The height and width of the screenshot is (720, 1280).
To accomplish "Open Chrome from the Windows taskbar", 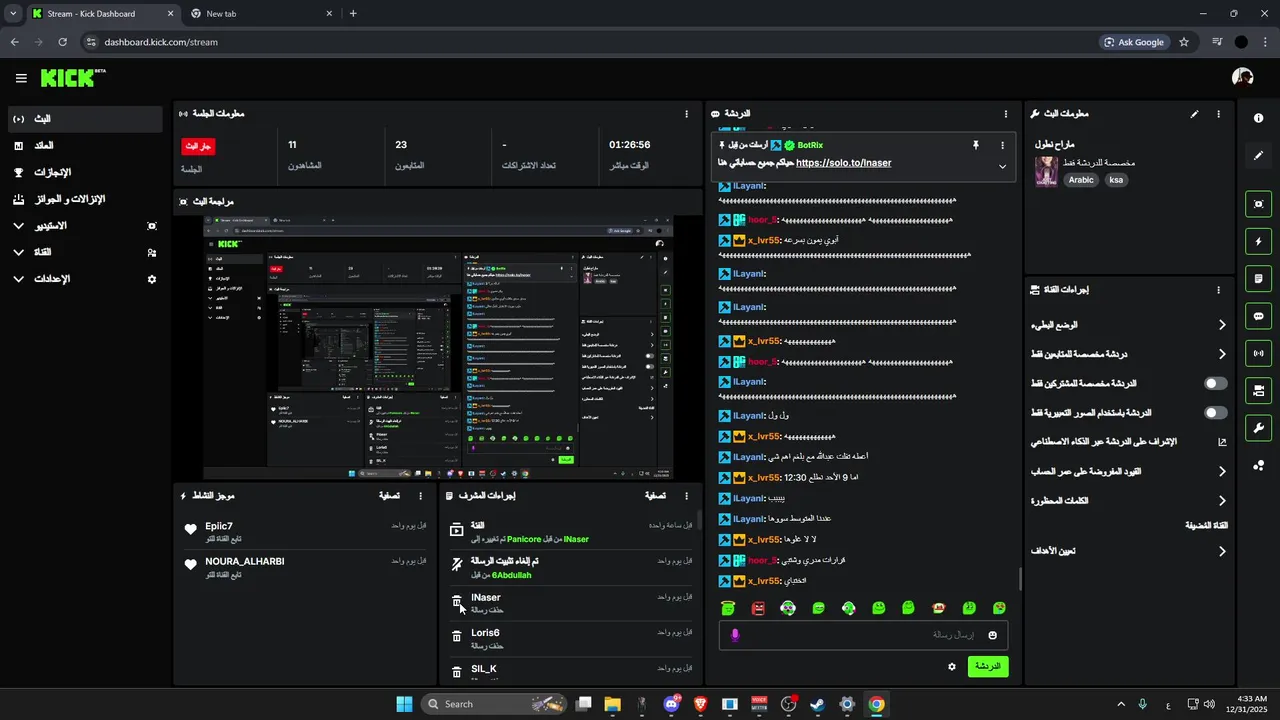I will (876, 704).
